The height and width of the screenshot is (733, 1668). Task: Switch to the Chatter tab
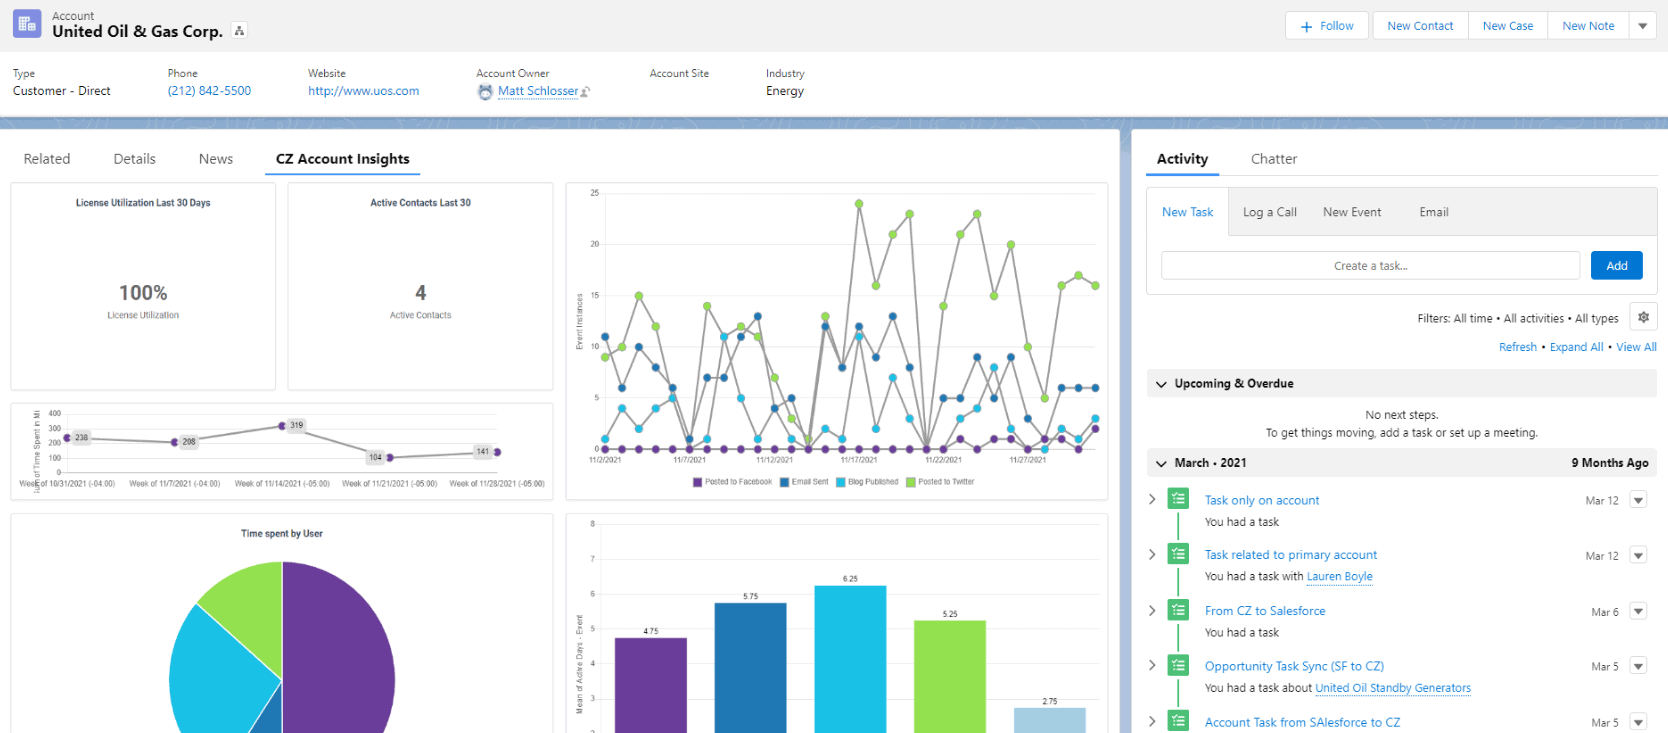click(x=1273, y=159)
